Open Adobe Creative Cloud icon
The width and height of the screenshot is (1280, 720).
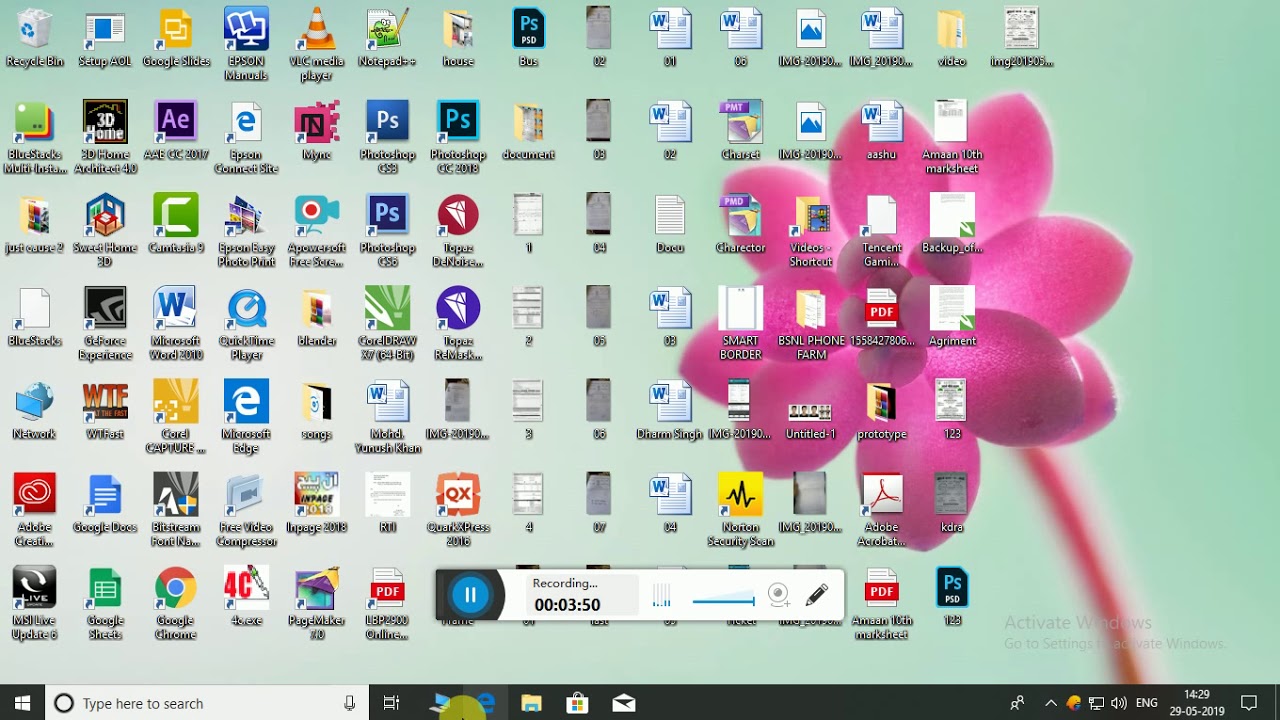(34, 509)
